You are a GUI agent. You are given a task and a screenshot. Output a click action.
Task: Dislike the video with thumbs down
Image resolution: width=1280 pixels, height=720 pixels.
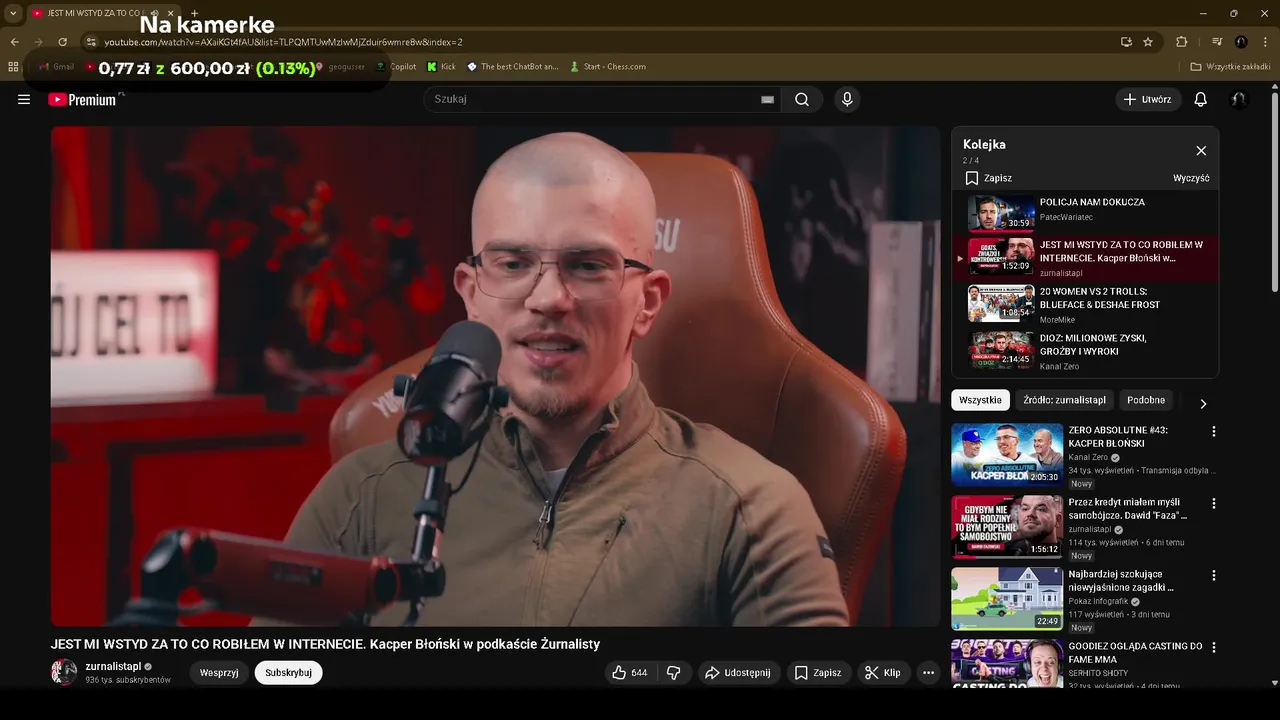[x=674, y=673]
